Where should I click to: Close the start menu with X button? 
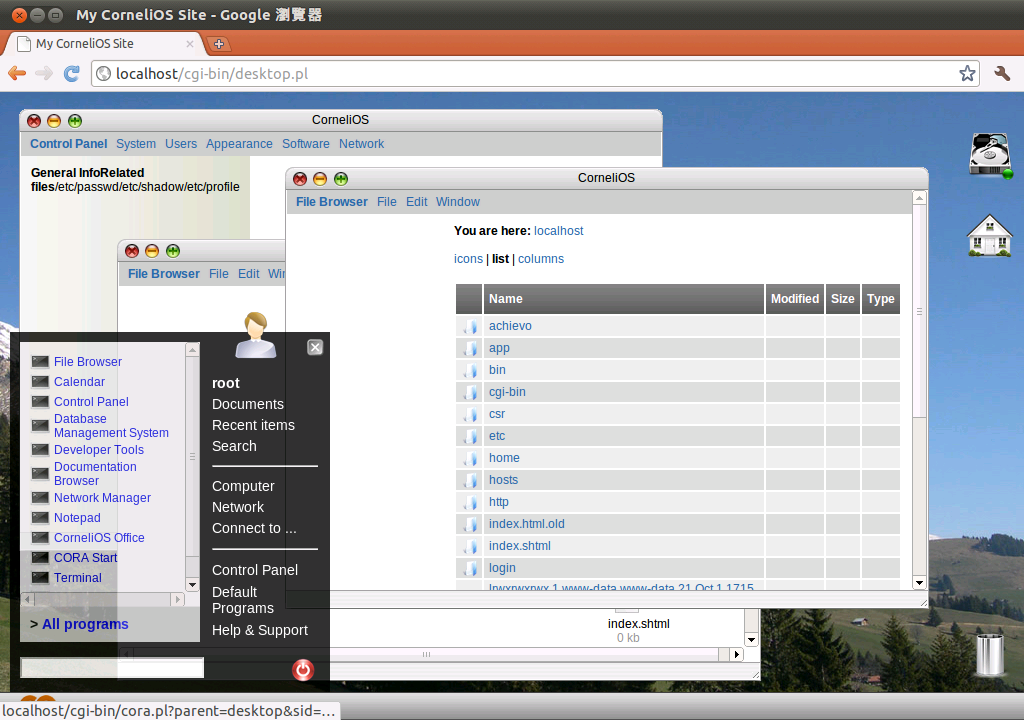(x=315, y=348)
